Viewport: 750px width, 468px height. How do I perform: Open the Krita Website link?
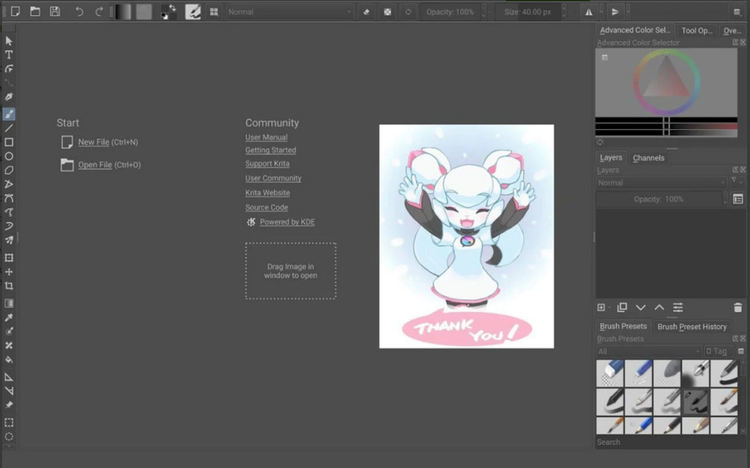[x=267, y=193]
